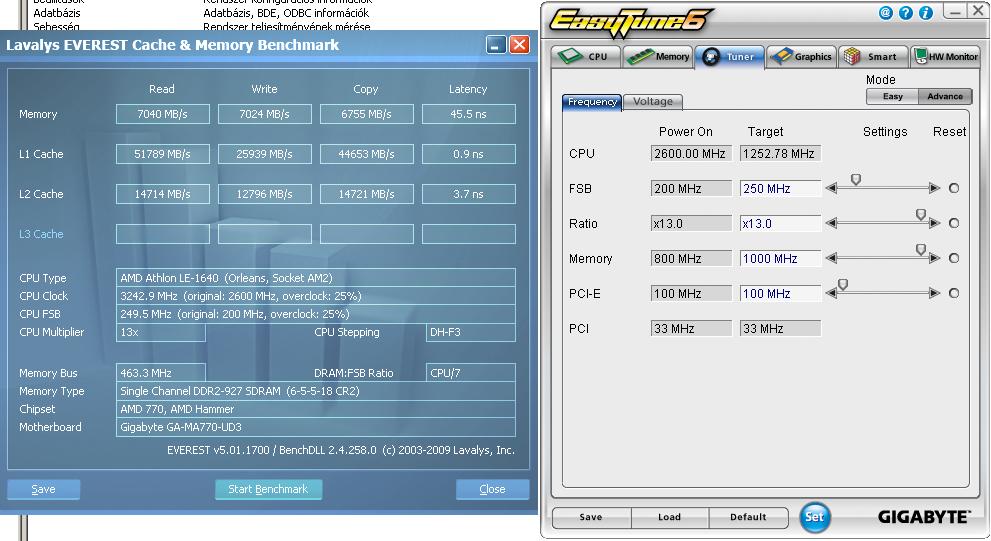This screenshot has height=541, width=991.
Task: Click the PCI-E slider handle
Action: pos(842,285)
